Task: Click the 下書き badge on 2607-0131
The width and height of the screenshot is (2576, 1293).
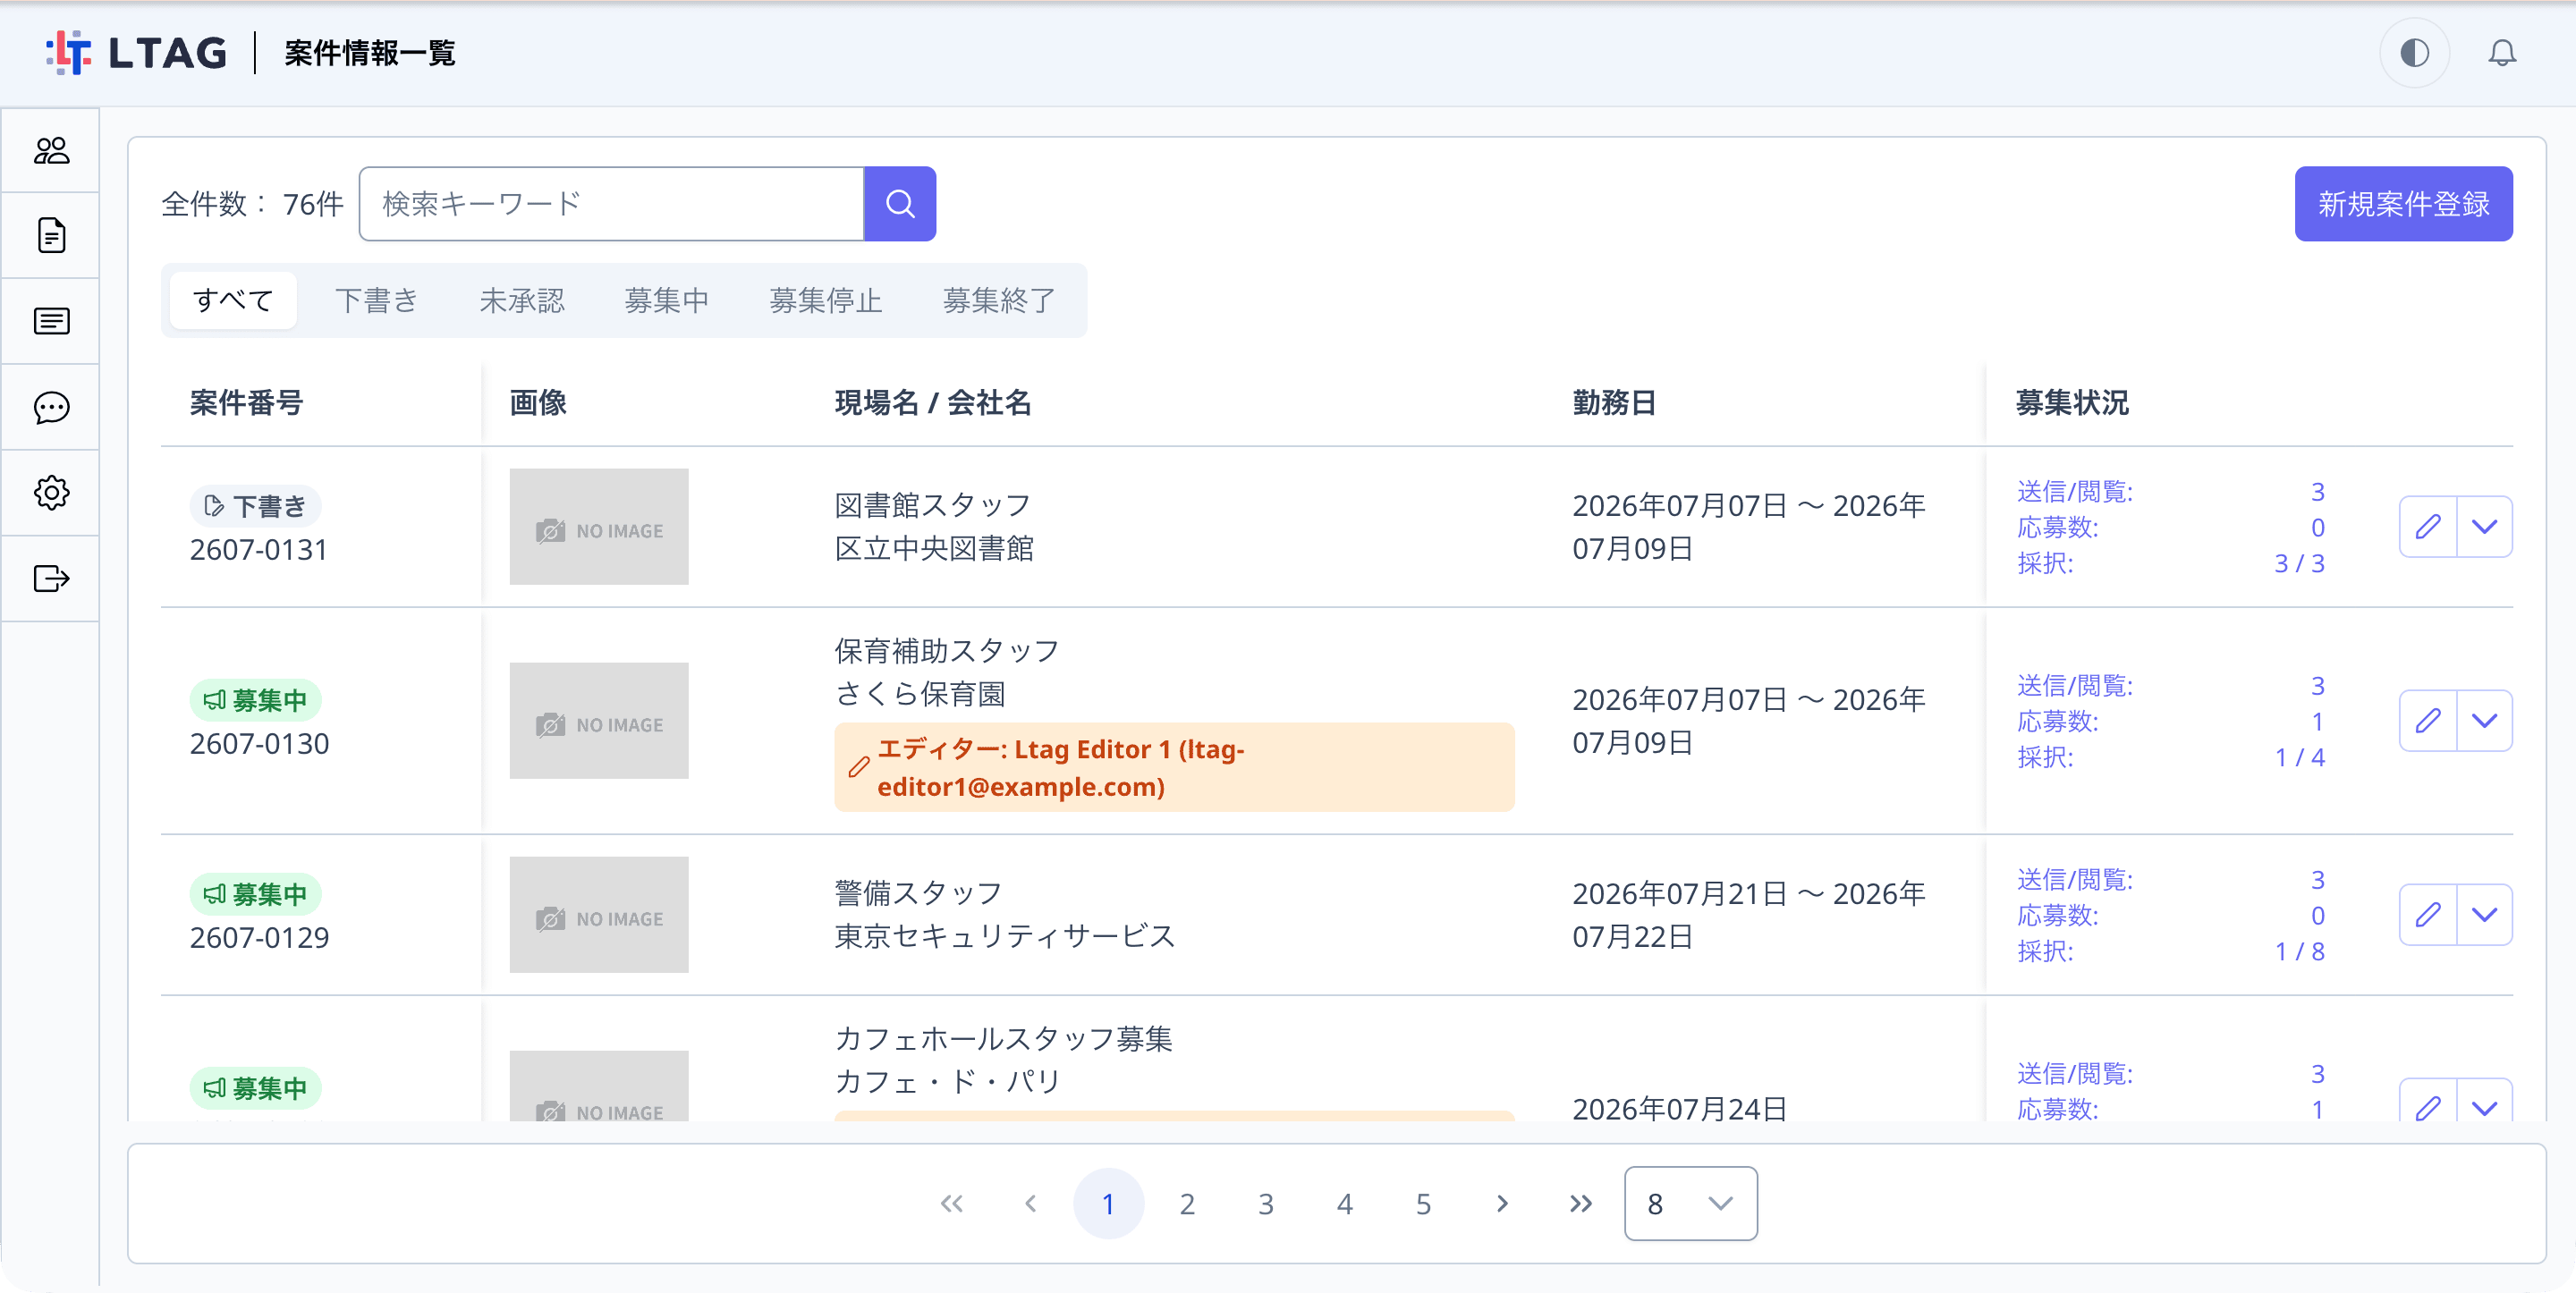Action: click(255, 505)
